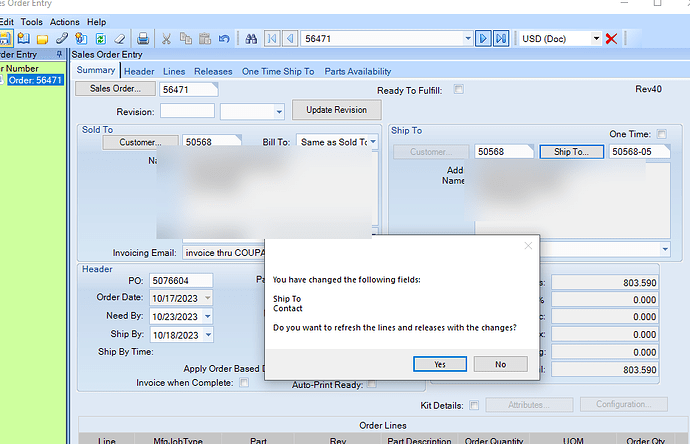Switch to the Lines tab
The height and width of the screenshot is (444, 690).
(174, 71)
